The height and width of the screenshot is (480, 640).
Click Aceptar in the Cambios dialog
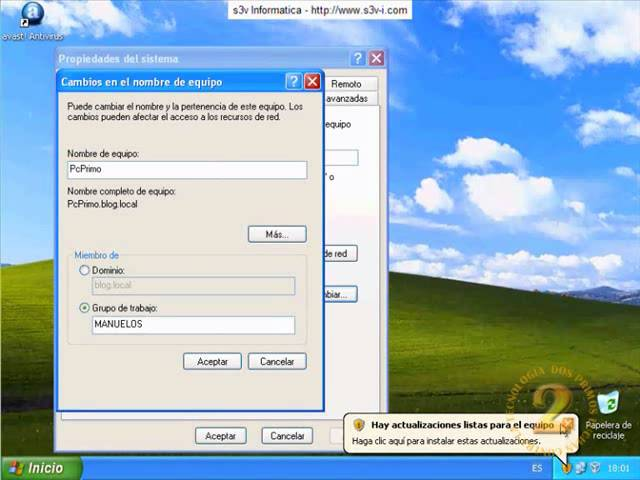[212, 362]
